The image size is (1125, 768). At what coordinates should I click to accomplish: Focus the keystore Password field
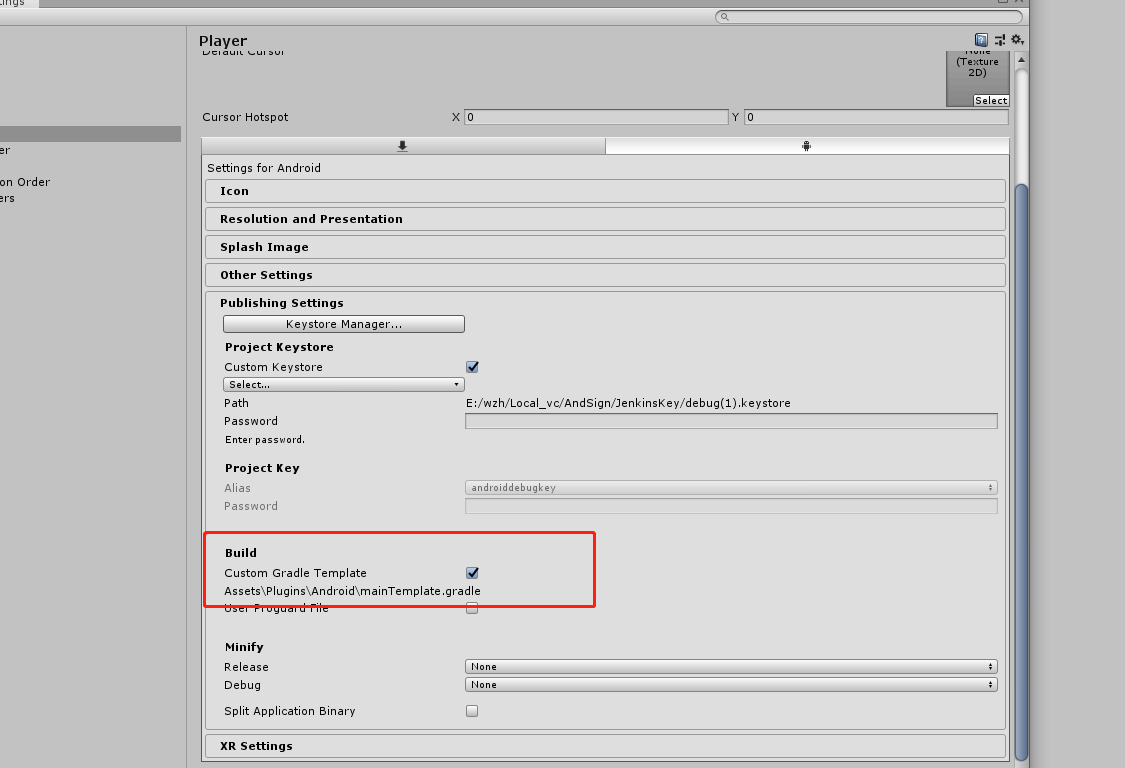[x=731, y=421]
